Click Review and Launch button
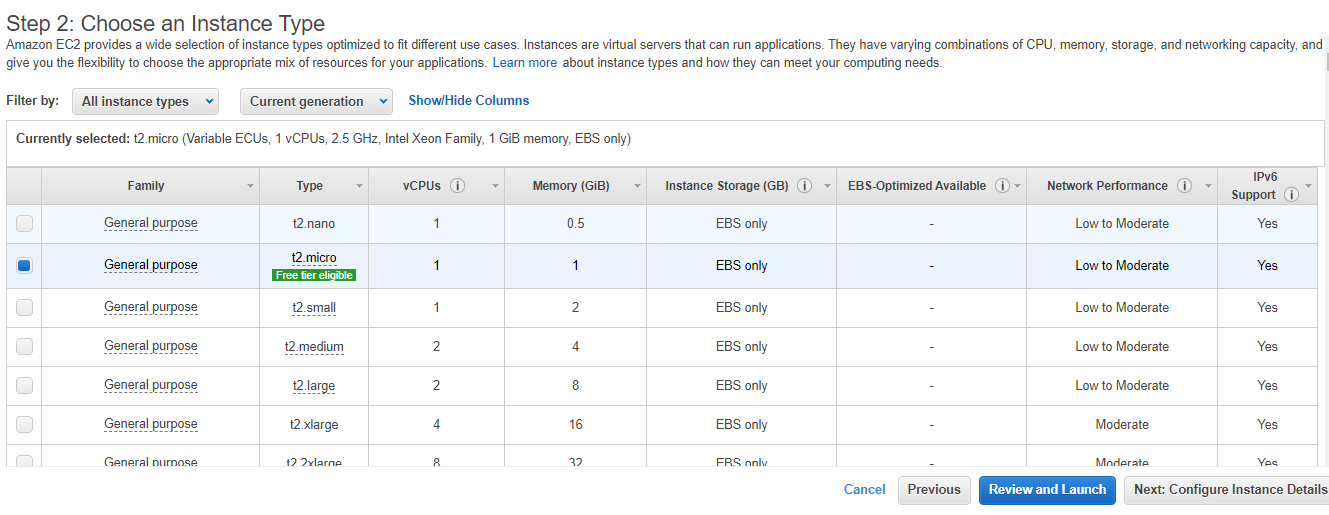This screenshot has width=1329, height=515. [x=1047, y=489]
